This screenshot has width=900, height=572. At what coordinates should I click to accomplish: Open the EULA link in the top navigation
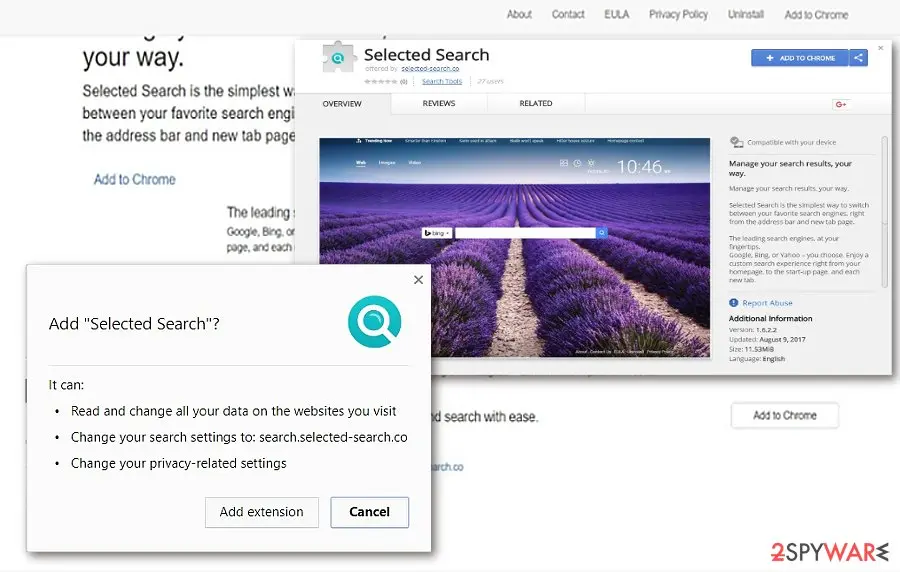click(616, 14)
